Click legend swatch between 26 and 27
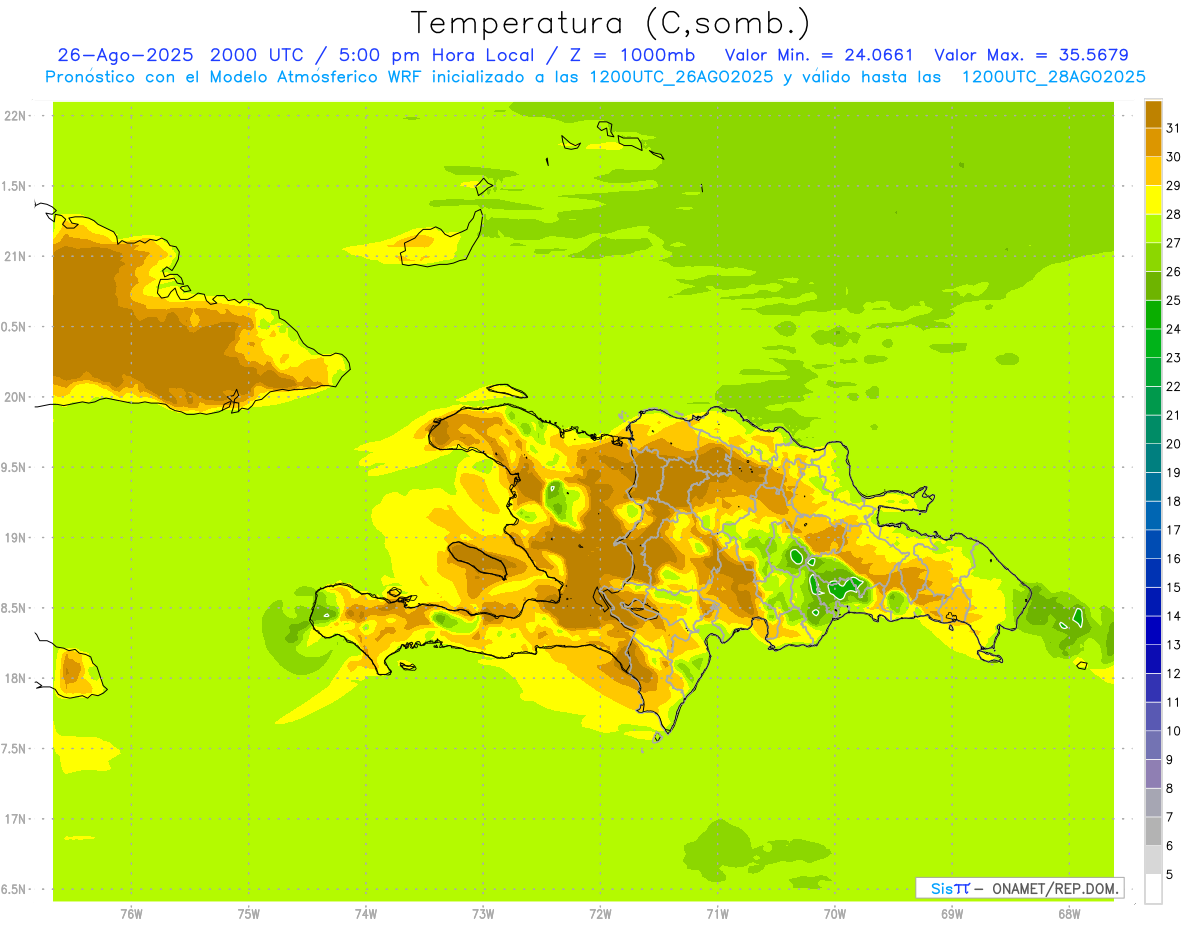This screenshot has height=927, width=1200. click(1153, 257)
